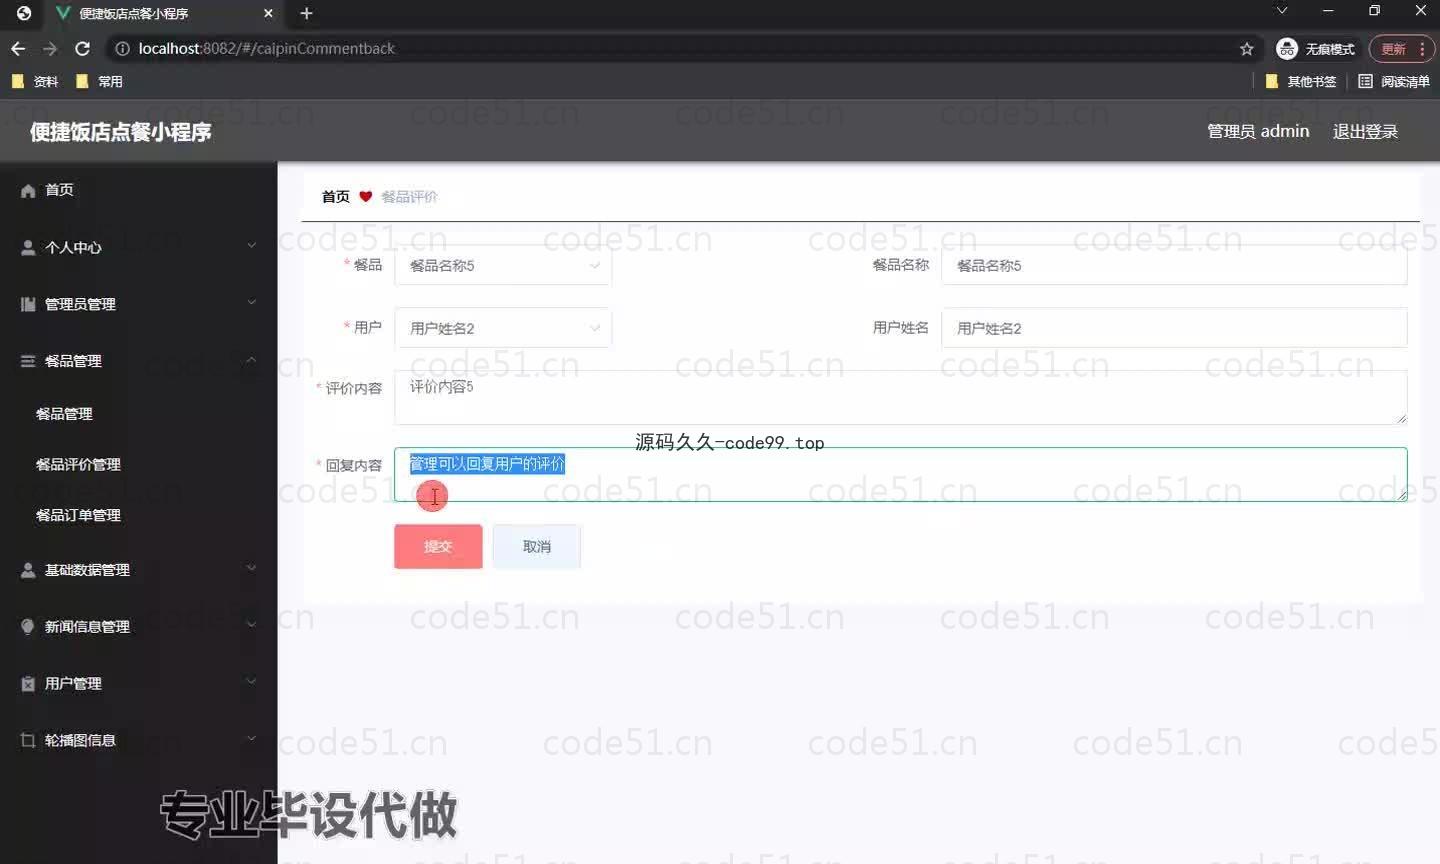This screenshot has width=1440, height=864.
Task: Open a new browser tab with the plus icon
Action: point(306,13)
